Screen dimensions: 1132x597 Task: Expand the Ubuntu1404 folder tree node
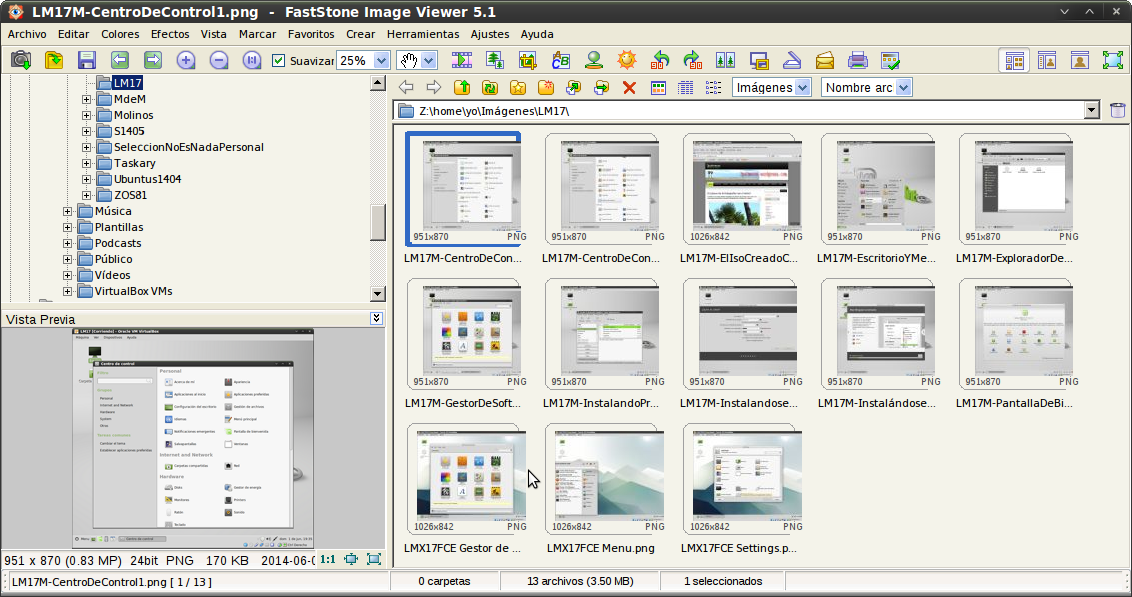pos(87,179)
